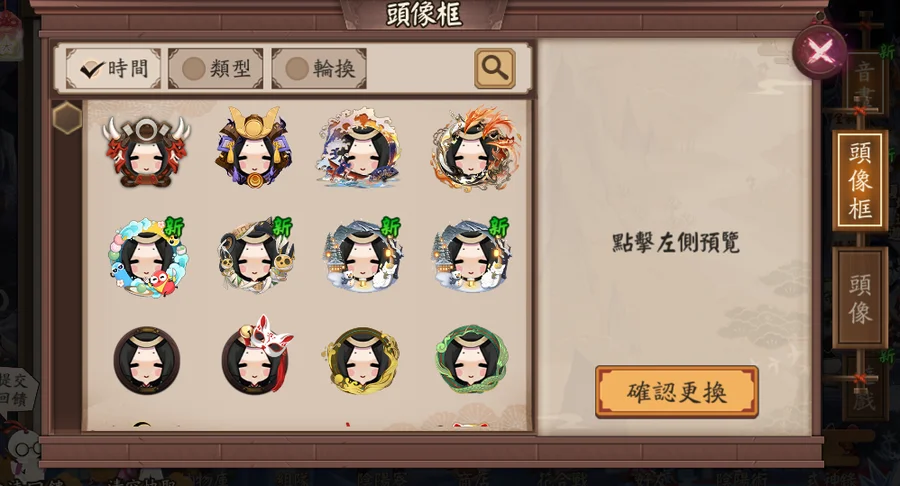The width and height of the screenshot is (900, 486).
Task: Choose the golden samurai helmet frame
Action: [x=254, y=147]
